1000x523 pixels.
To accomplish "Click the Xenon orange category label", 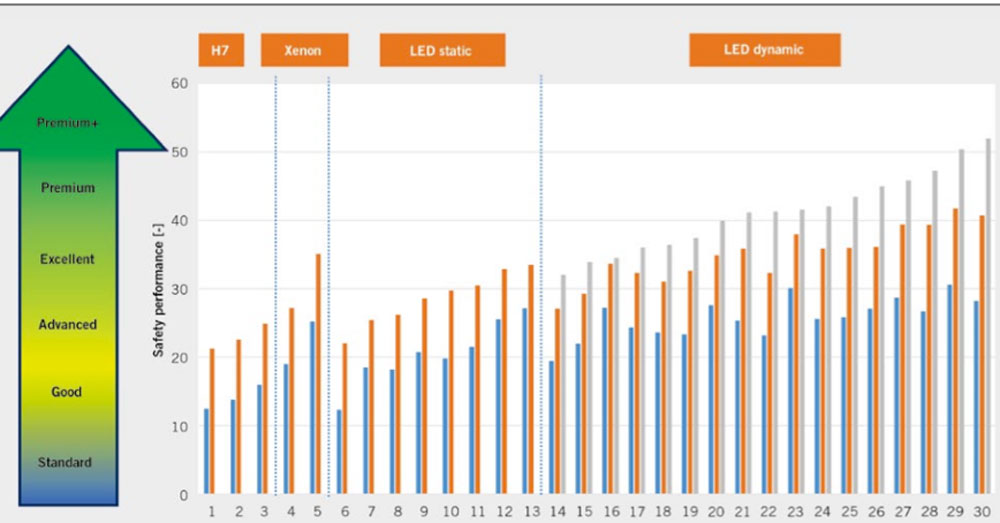I will 304,50.
